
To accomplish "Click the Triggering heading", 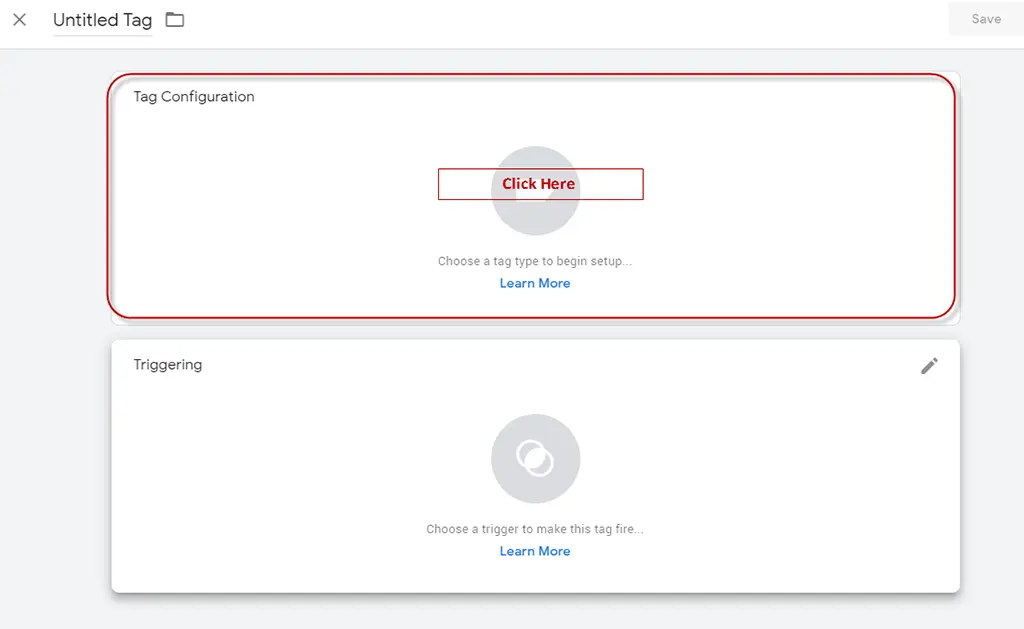I will pos(167,364).
